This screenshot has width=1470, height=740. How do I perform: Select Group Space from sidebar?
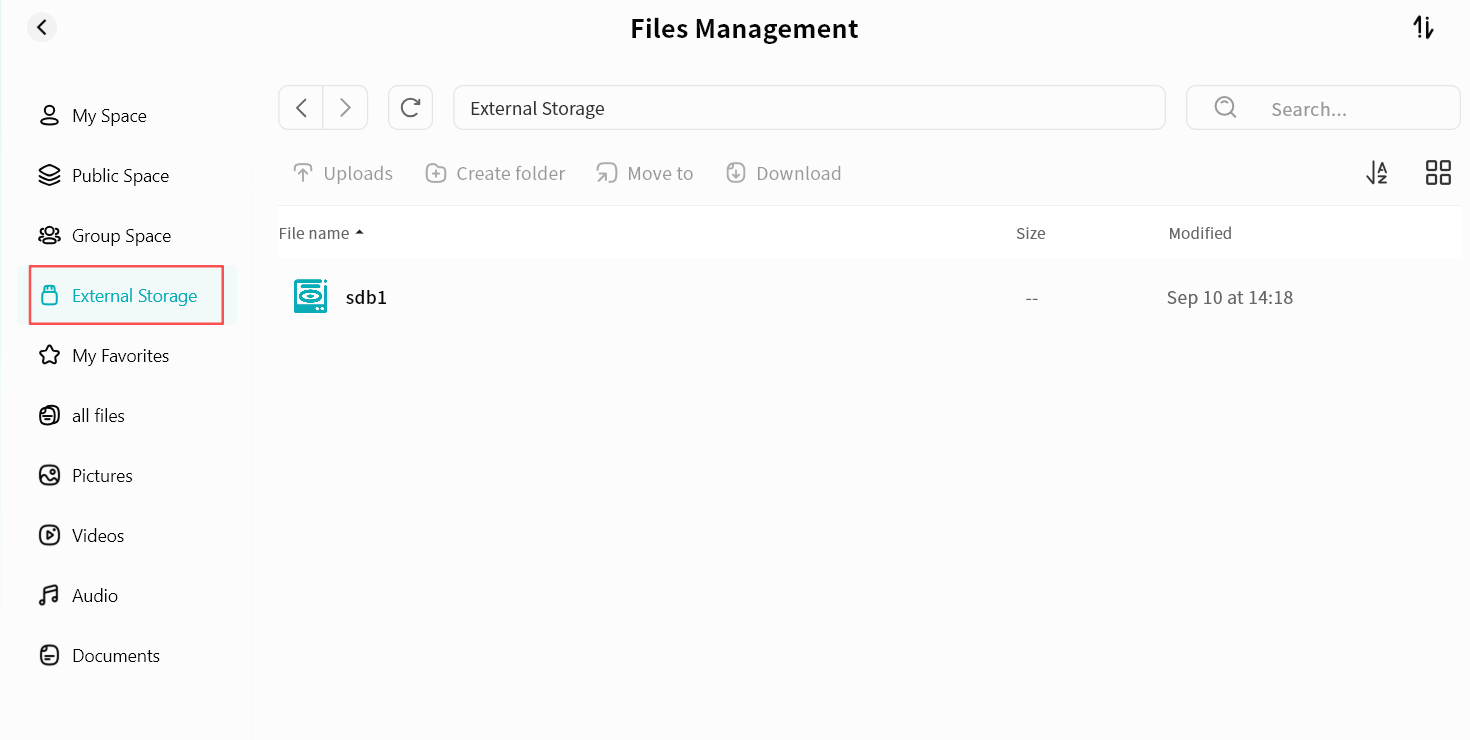121,236
